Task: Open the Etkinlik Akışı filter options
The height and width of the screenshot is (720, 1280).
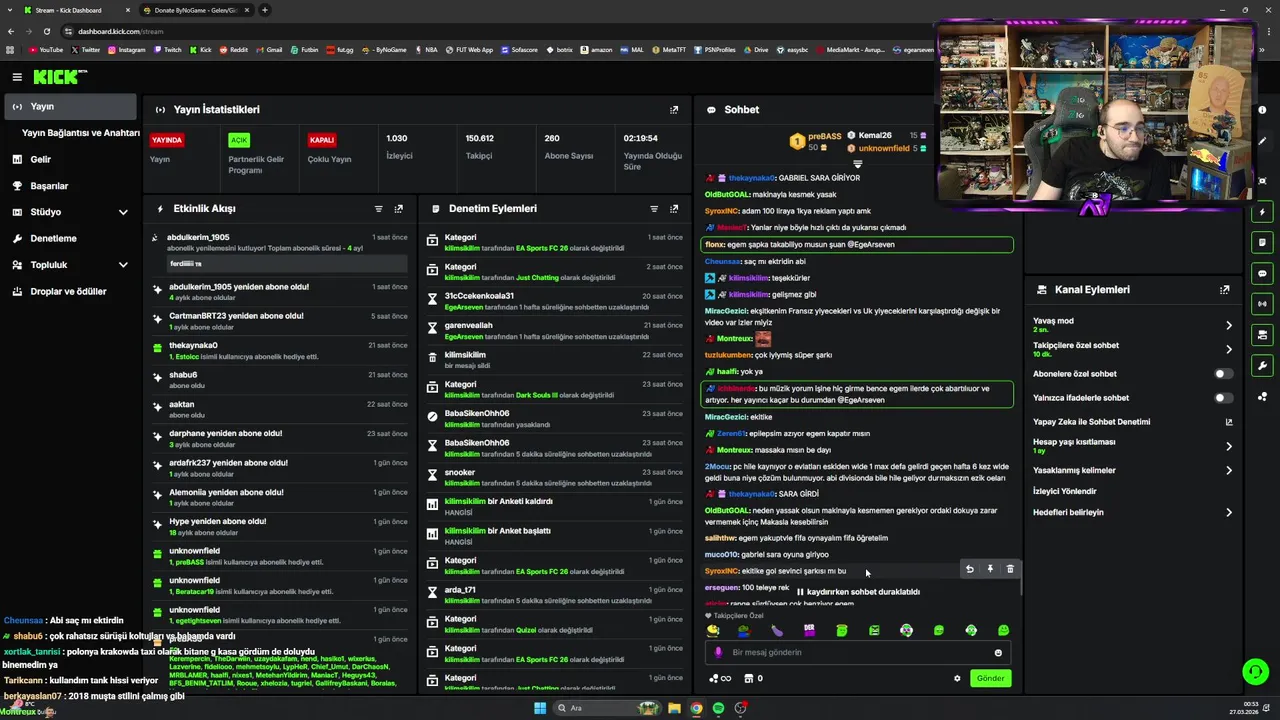Action: pyautogui.click(x=378, y=209)
